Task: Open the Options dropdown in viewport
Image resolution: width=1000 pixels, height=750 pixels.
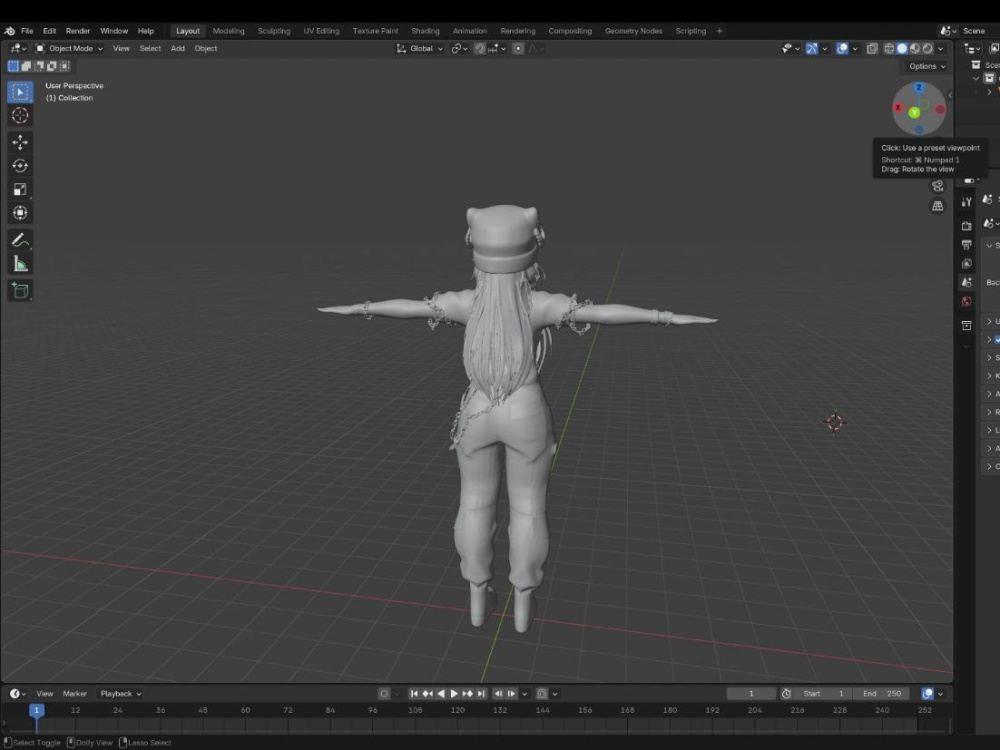Action: pyautogui.click(x=927, y=66)
